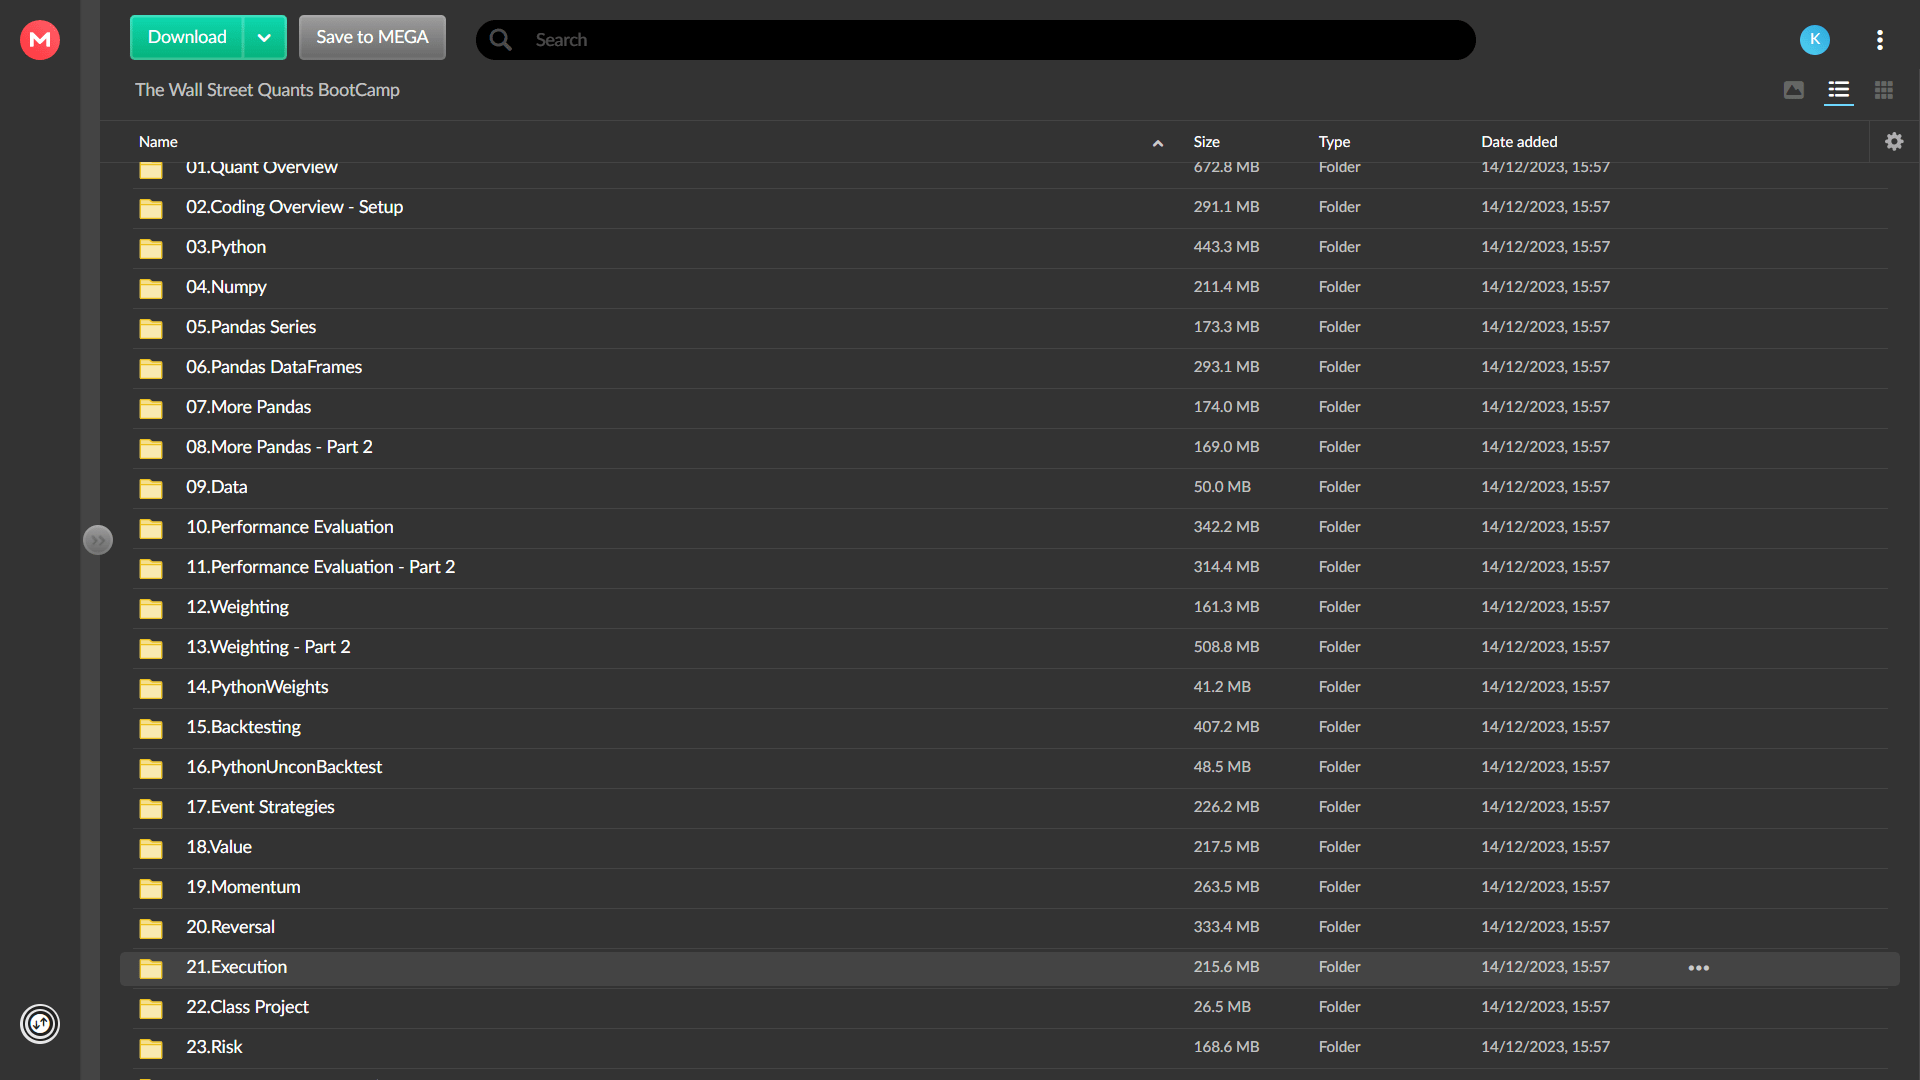This screenshot has height=1080, width=1920.
Task: Sort by Date added column header
Action: 1519,141
